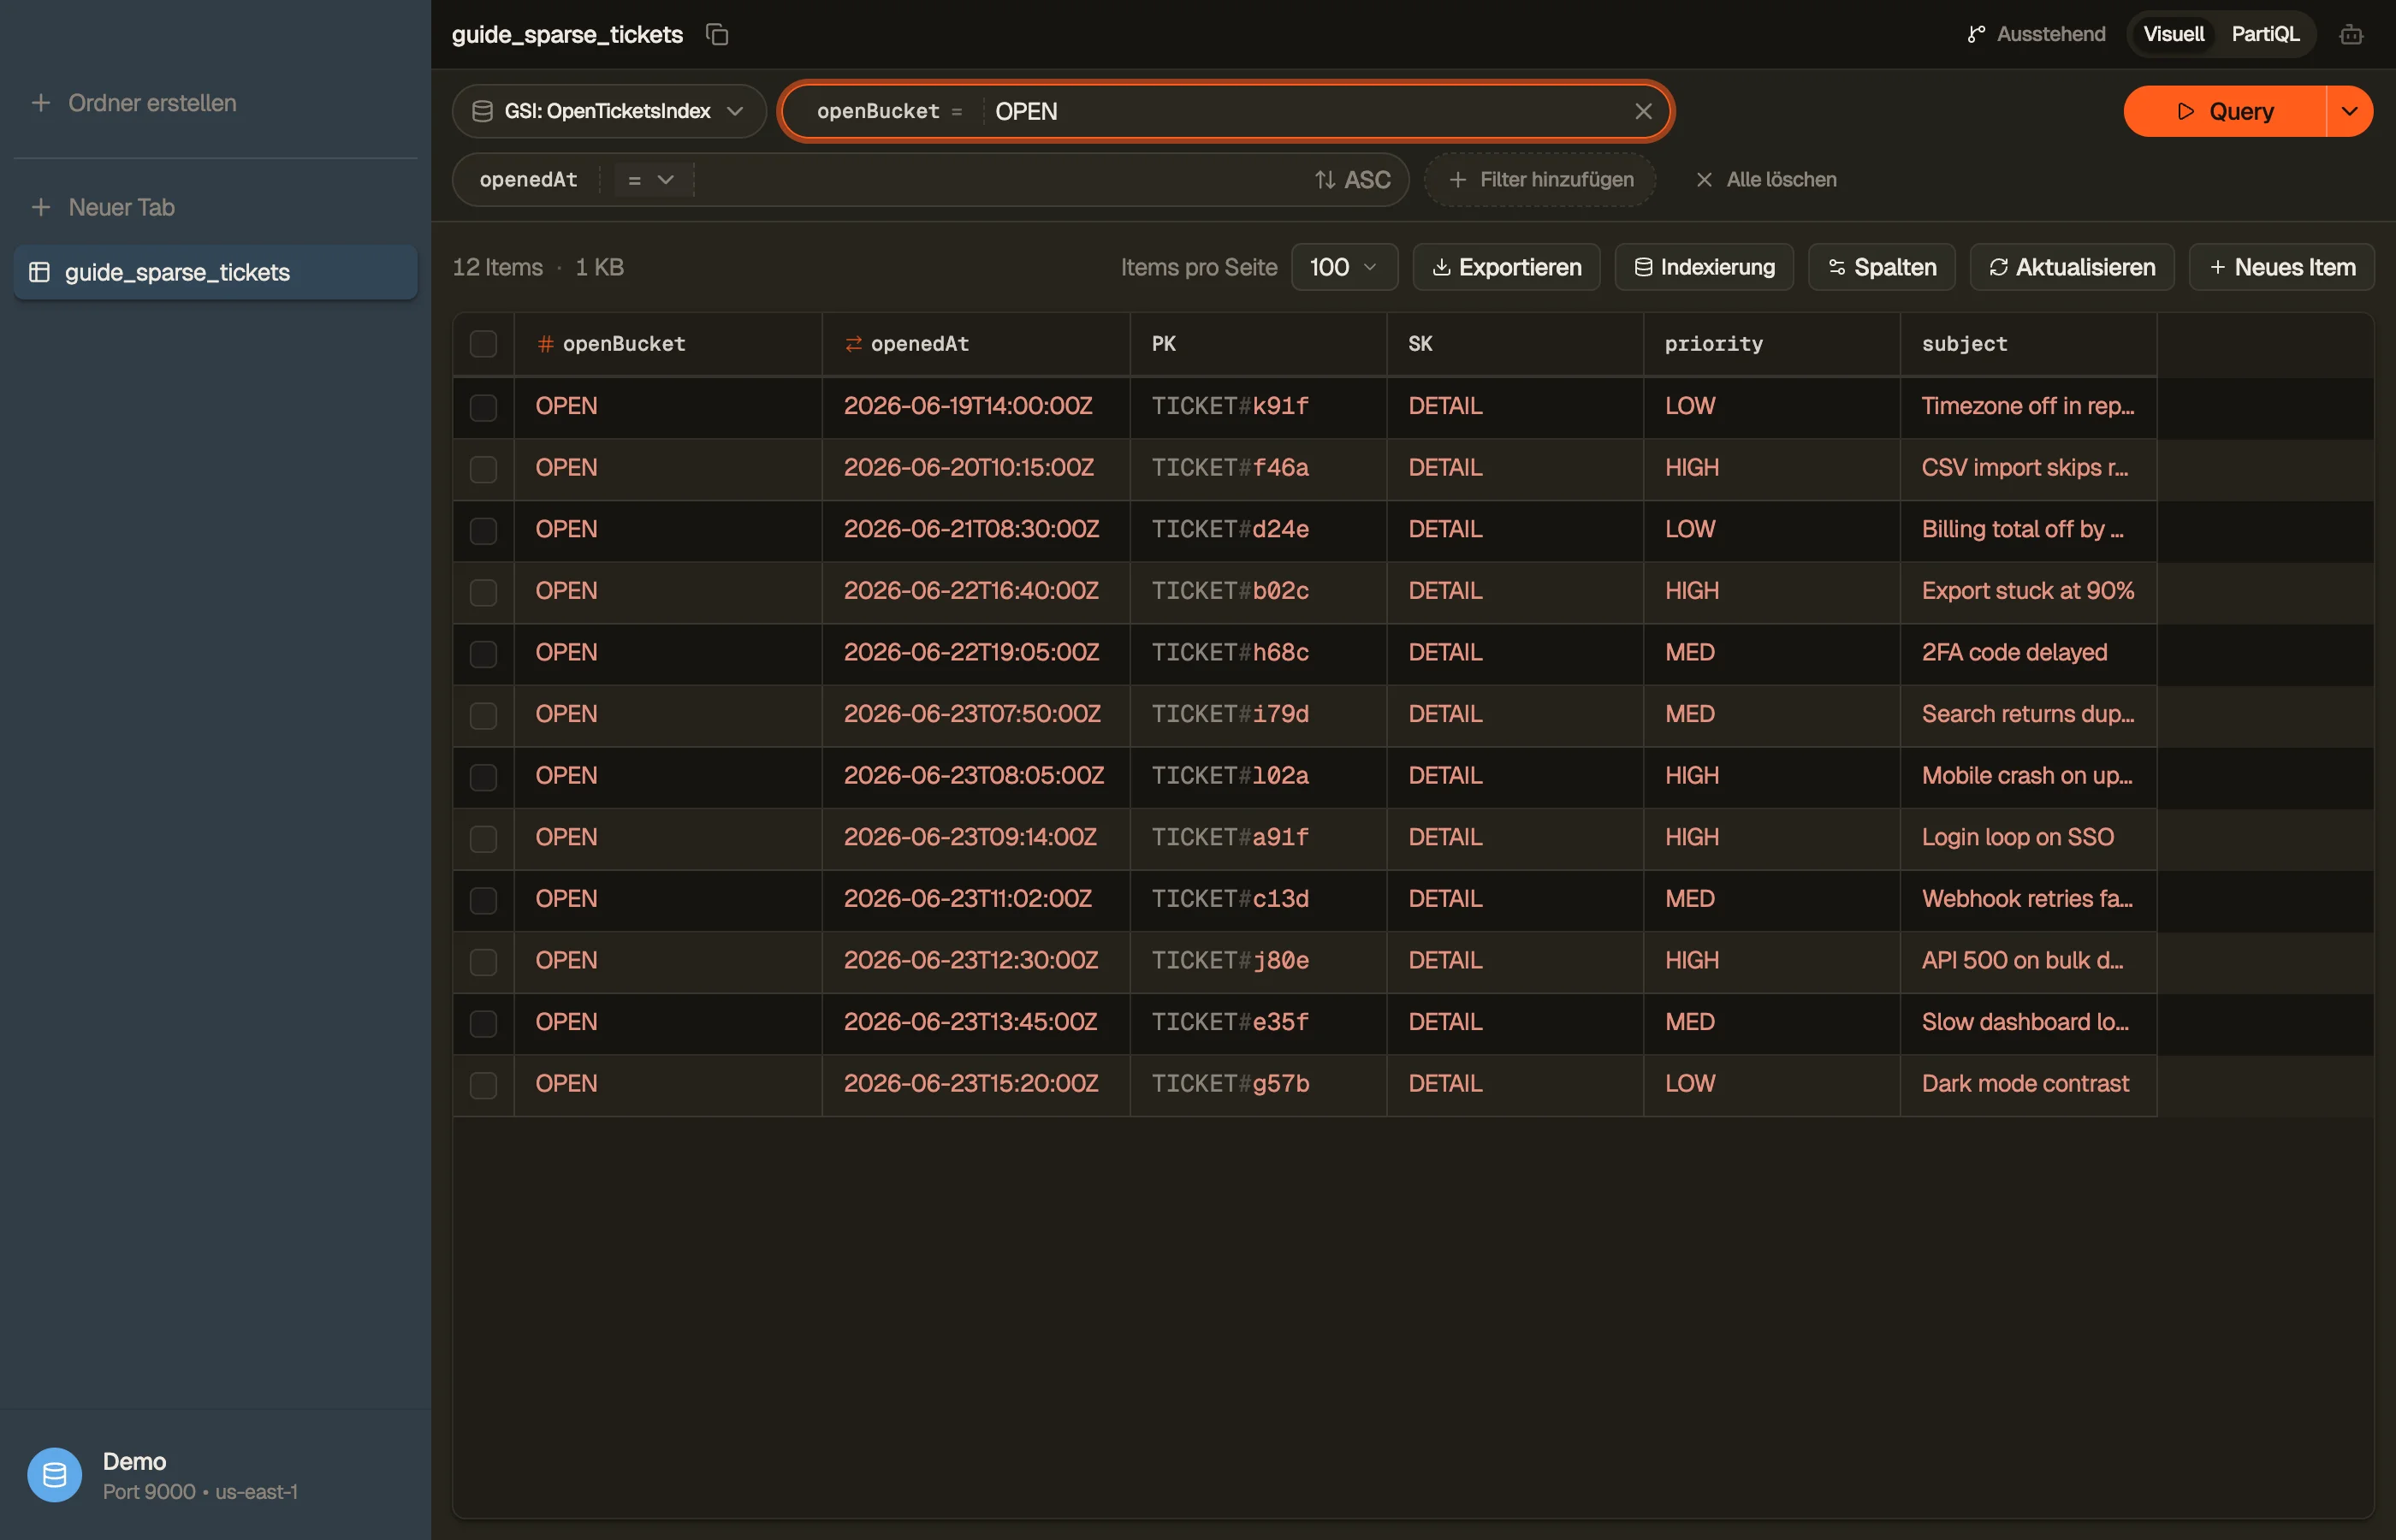
Task: Select the TICKET#f46a row checkbox
Action: [483, 468]
